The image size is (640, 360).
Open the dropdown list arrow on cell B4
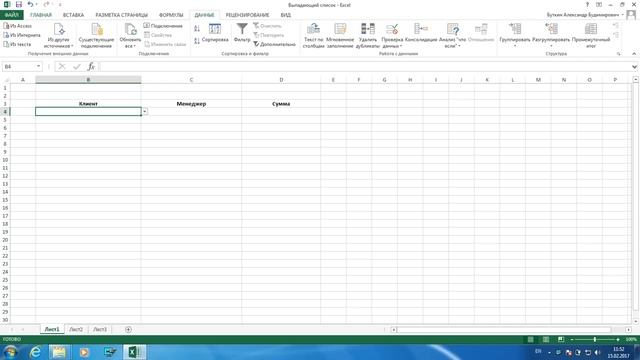[144, 111]
